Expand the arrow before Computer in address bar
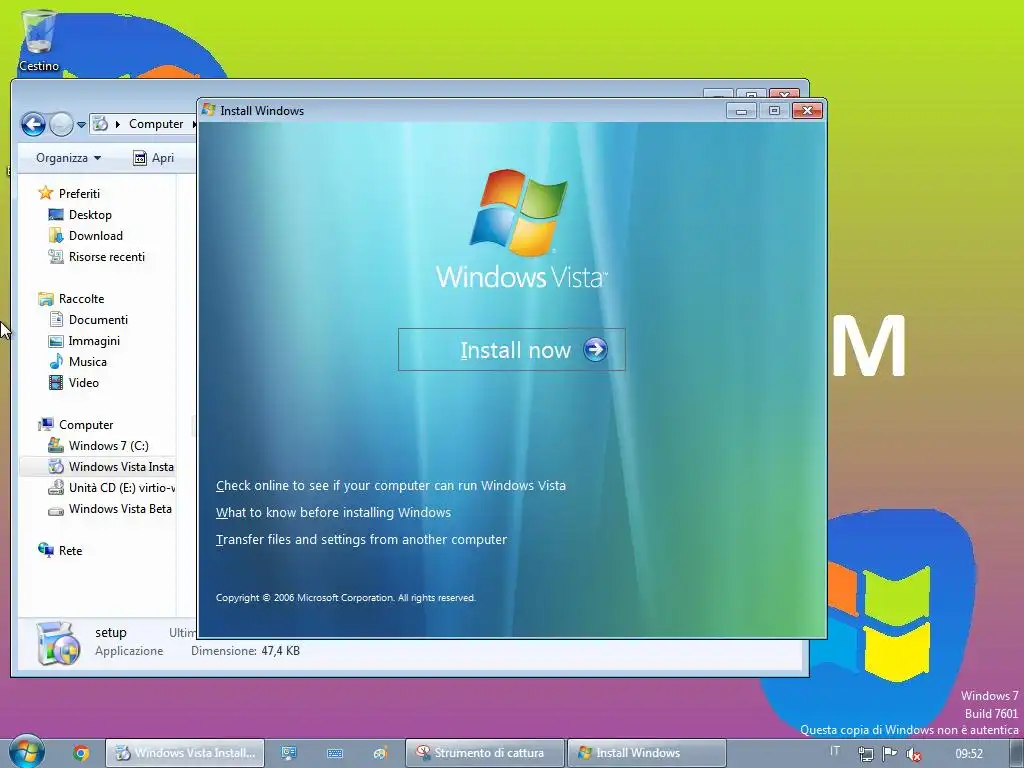This screenshot has width=1024, height=768. click(x=118, y=124)
